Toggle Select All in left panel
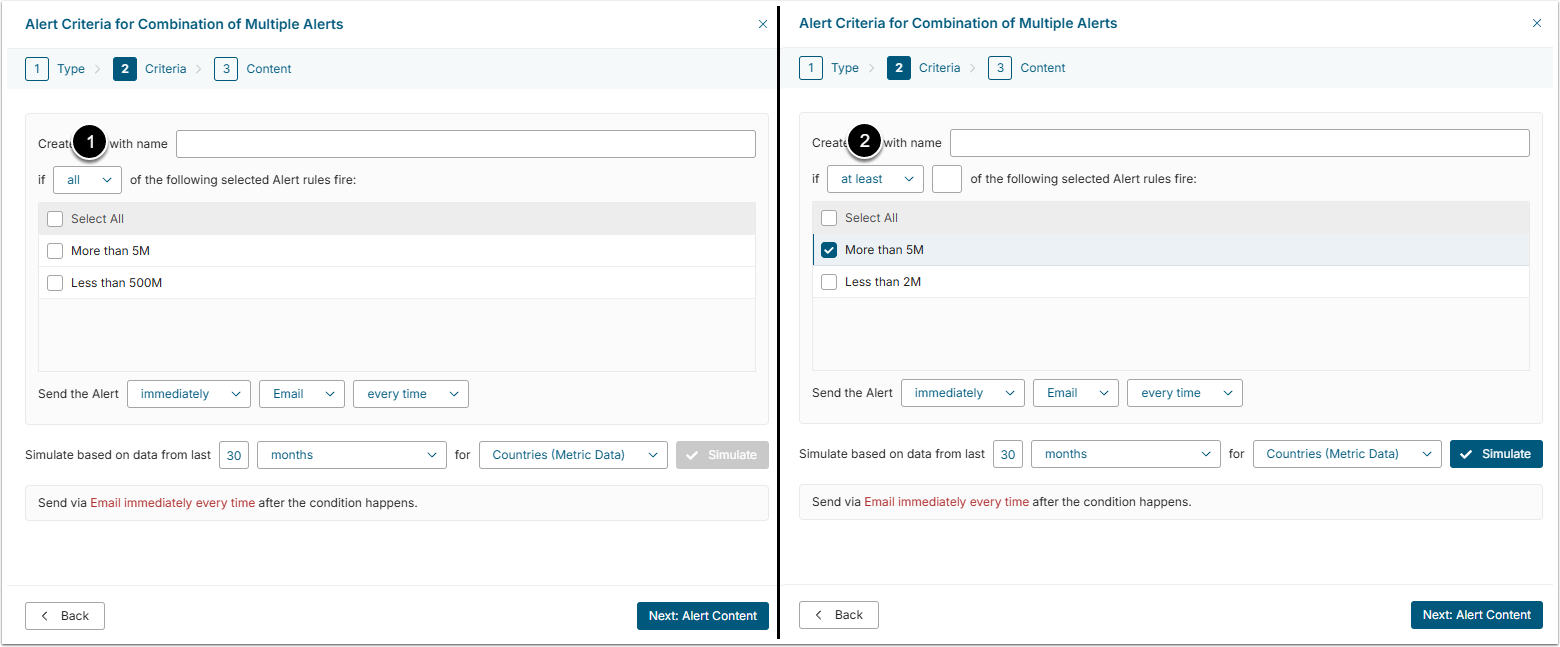1560x647 pixels. [55, 219]
